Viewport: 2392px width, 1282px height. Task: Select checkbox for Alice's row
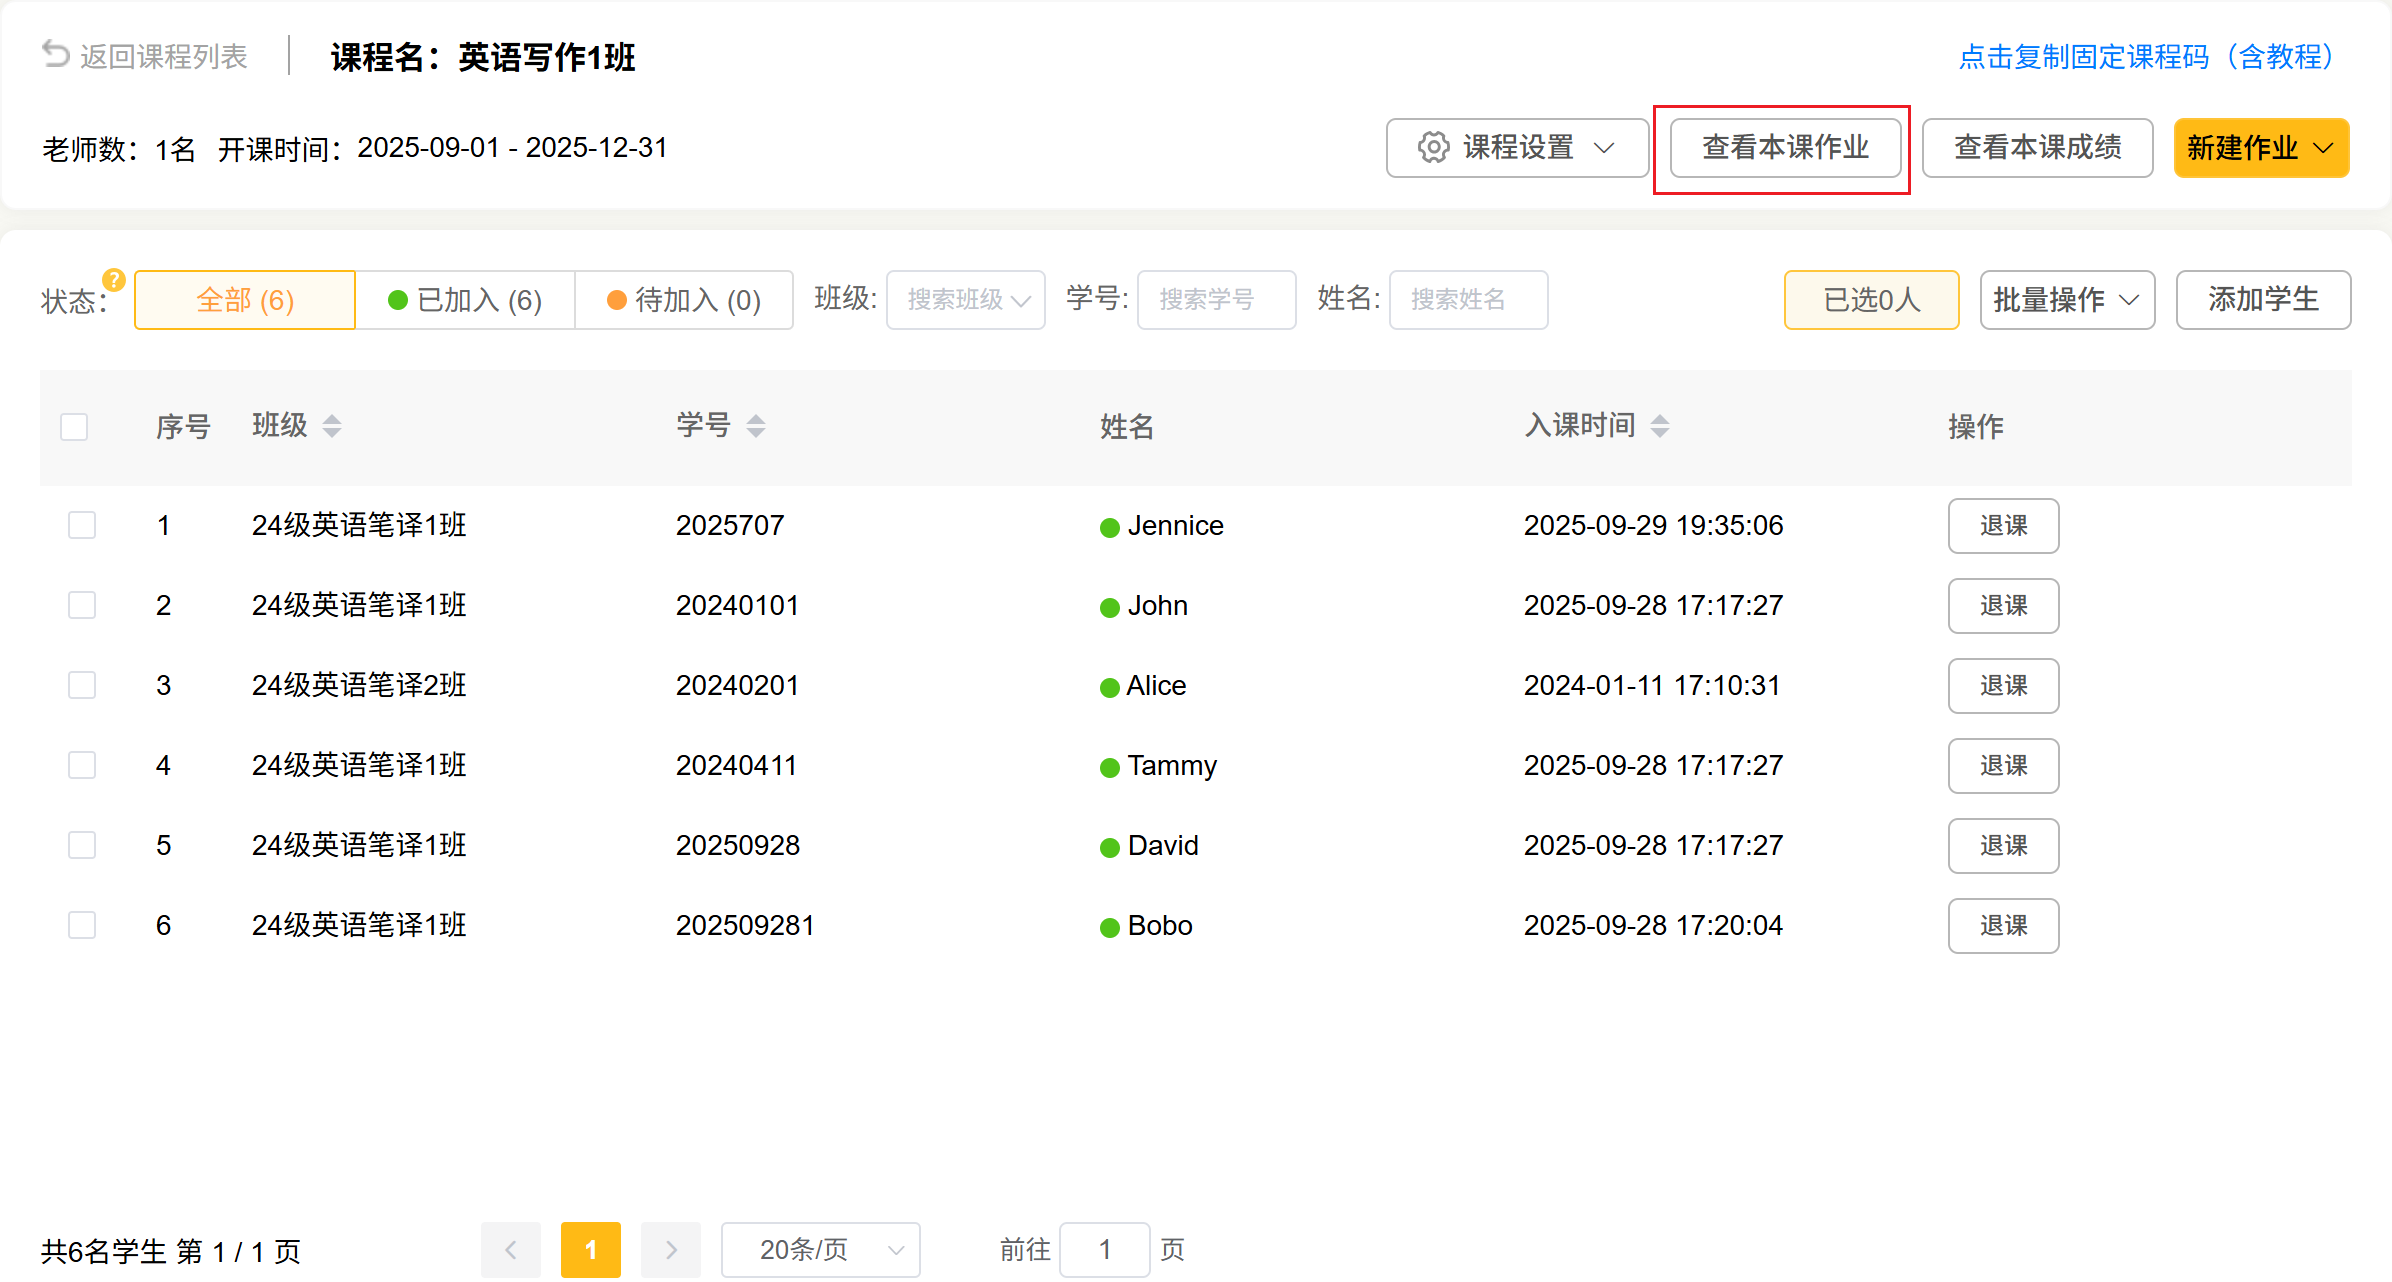tap(82, 685)
